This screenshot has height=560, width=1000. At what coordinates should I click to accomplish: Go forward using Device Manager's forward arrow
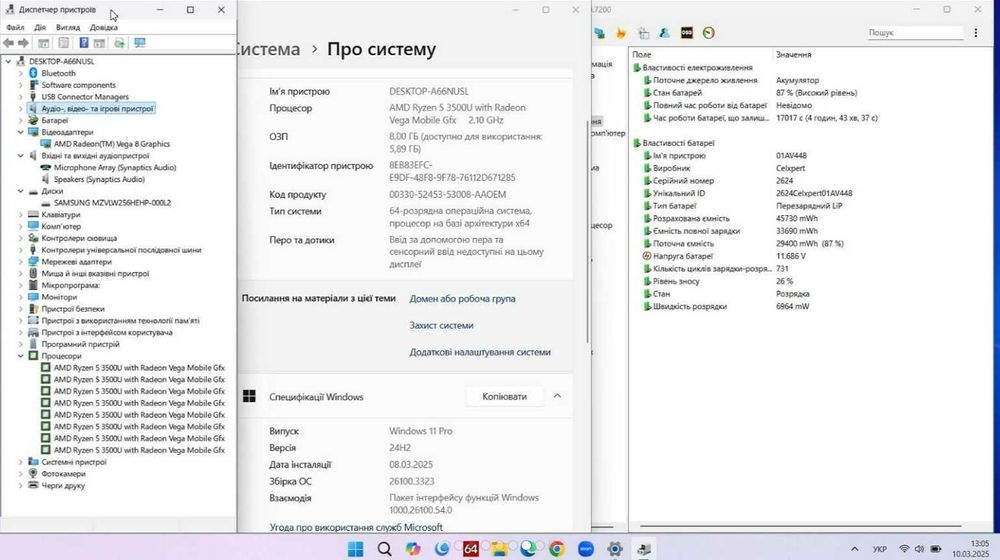24,43
